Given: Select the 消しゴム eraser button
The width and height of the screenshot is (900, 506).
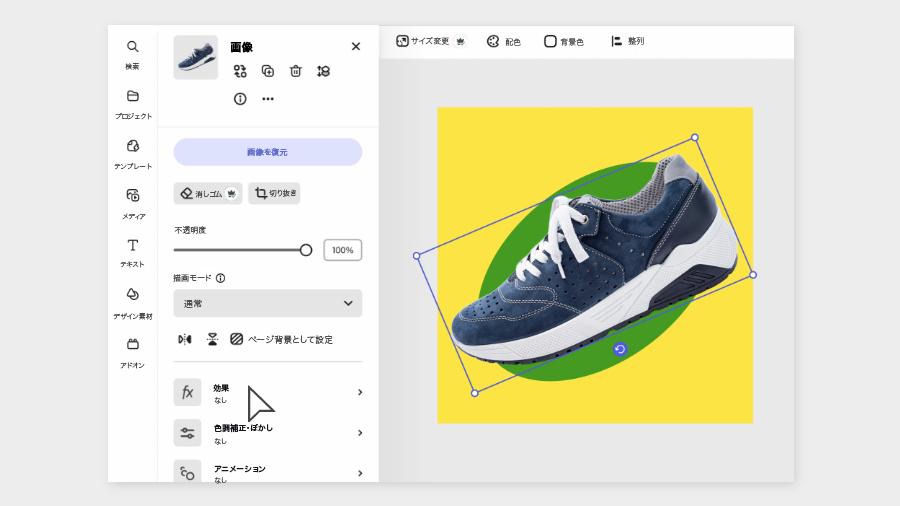Looking at the screenshot, I should pos(208,193).
